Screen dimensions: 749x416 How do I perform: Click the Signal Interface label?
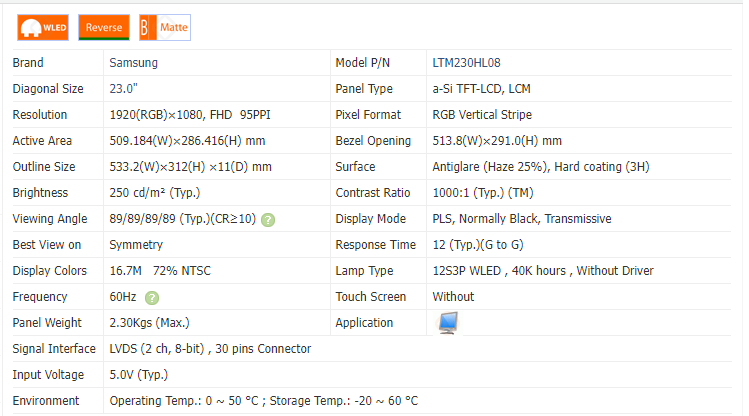click(54, 349)
